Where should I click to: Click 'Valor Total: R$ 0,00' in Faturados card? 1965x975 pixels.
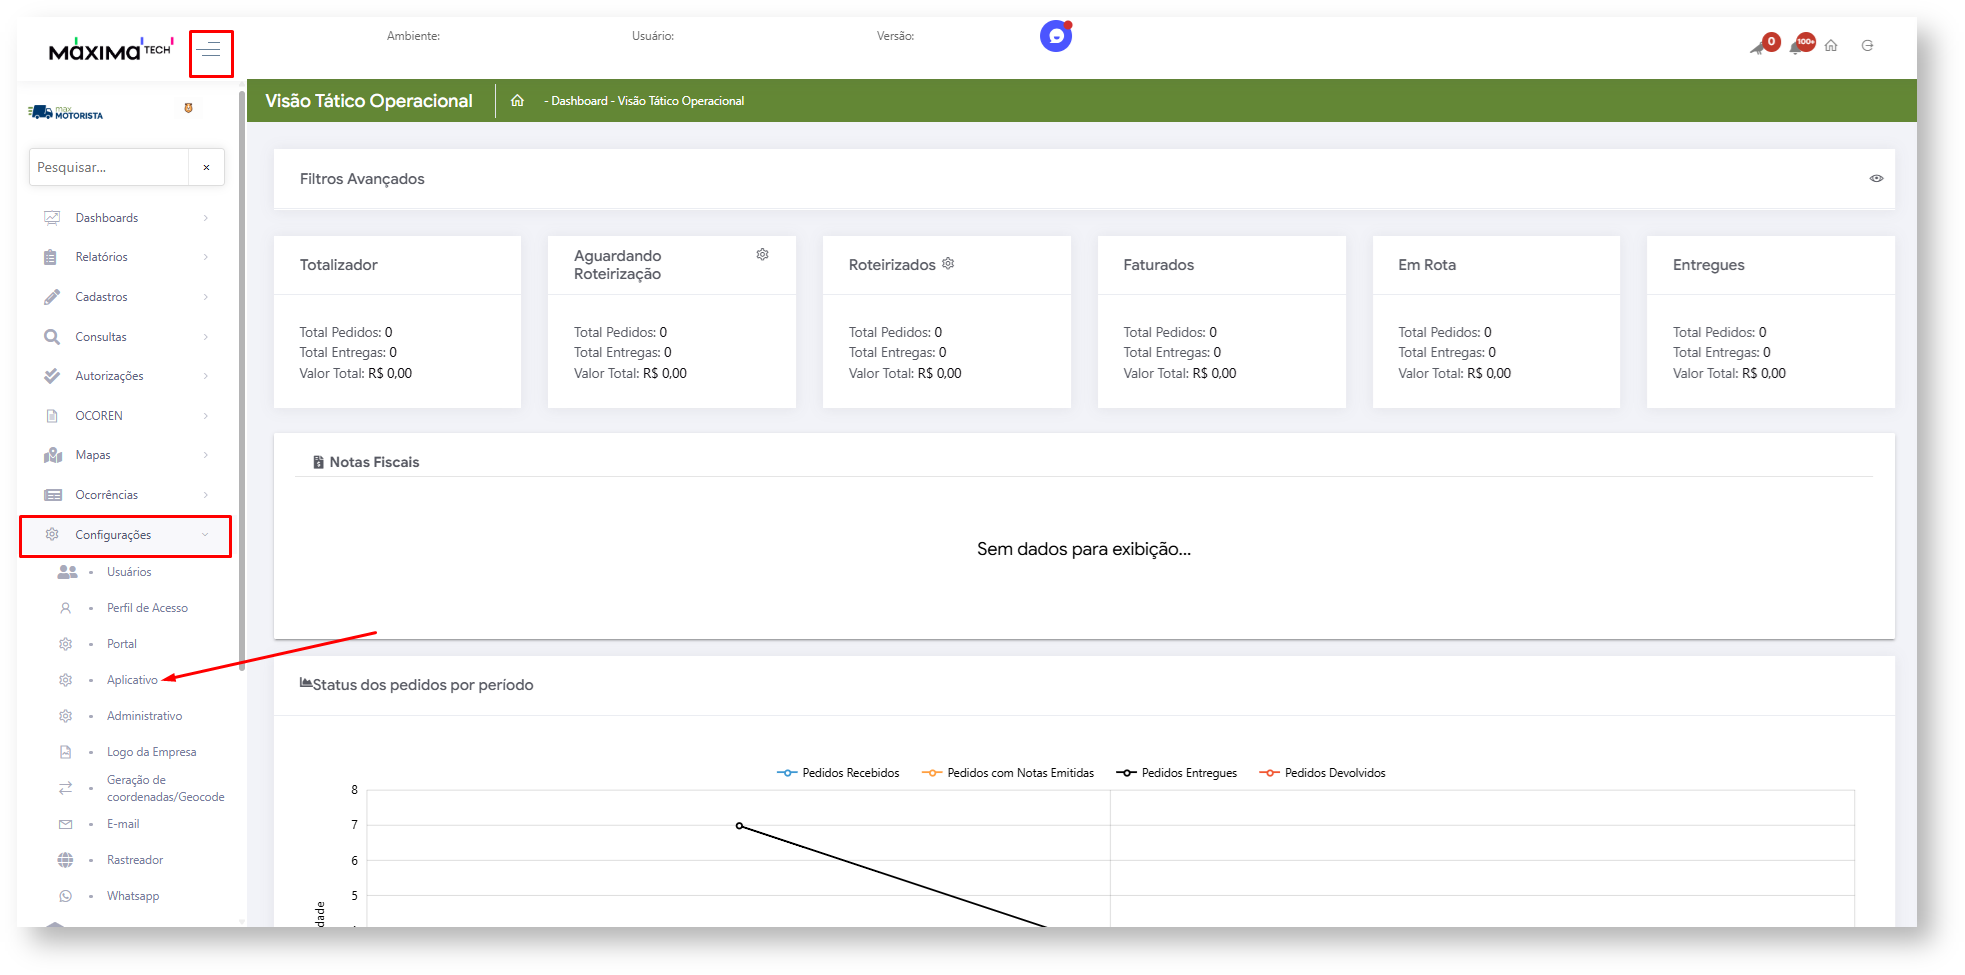[x=1180, y=373]
